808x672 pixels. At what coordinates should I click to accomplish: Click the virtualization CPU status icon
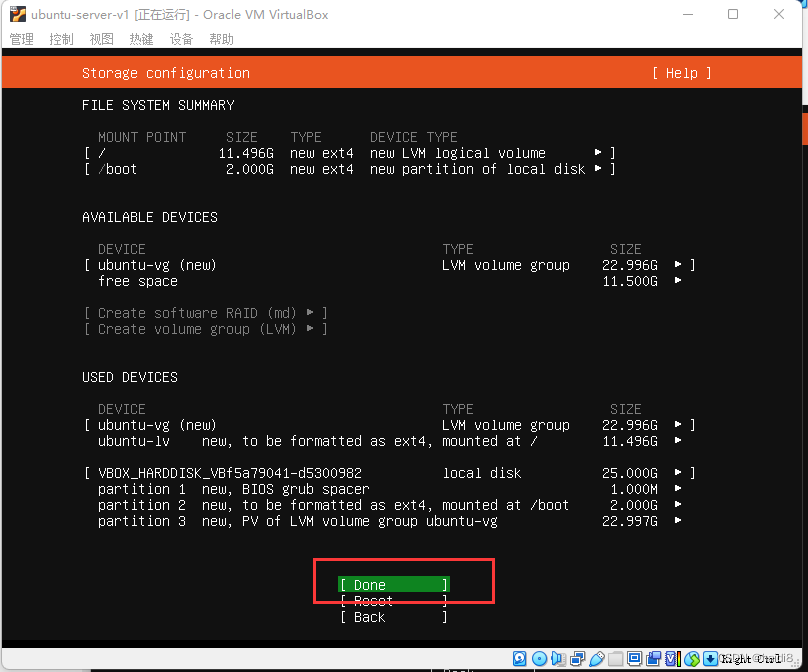point(672,659)
